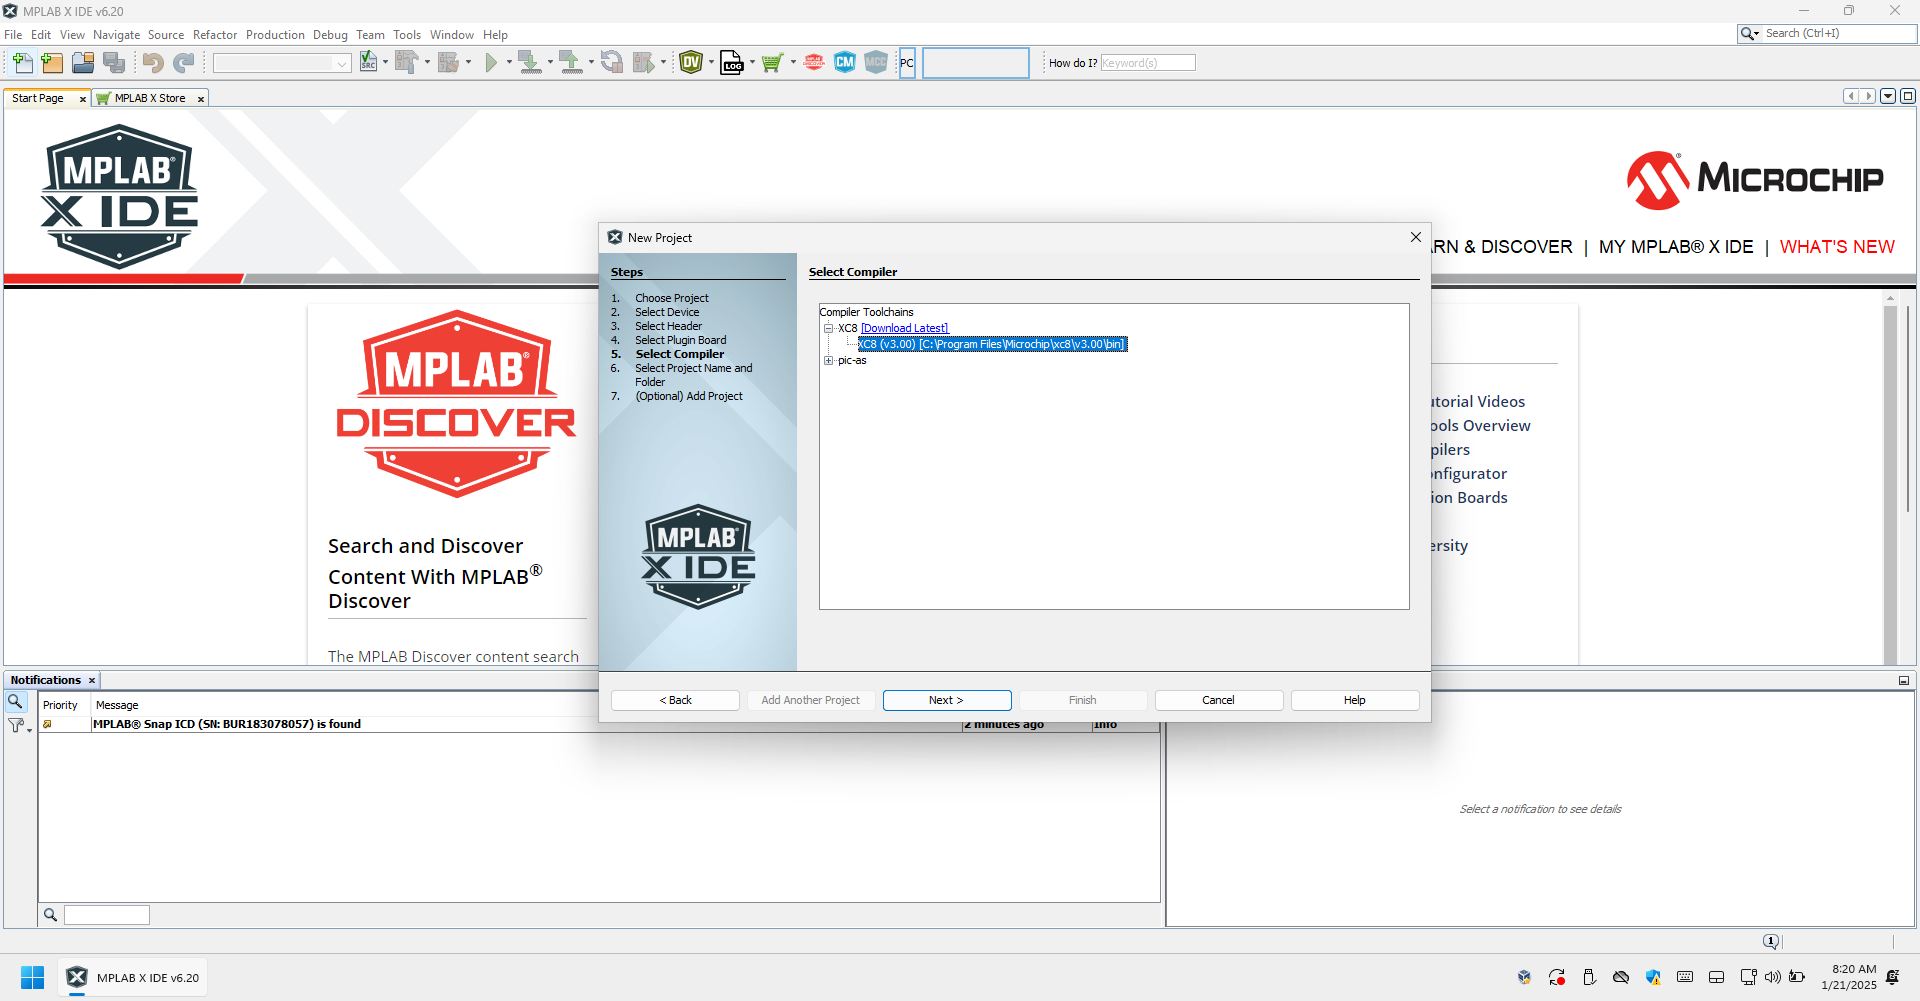Click Next in New Project dialog
This screenshot has width=1920, height=1001.
pyautogui.click(x=946, y=700)
